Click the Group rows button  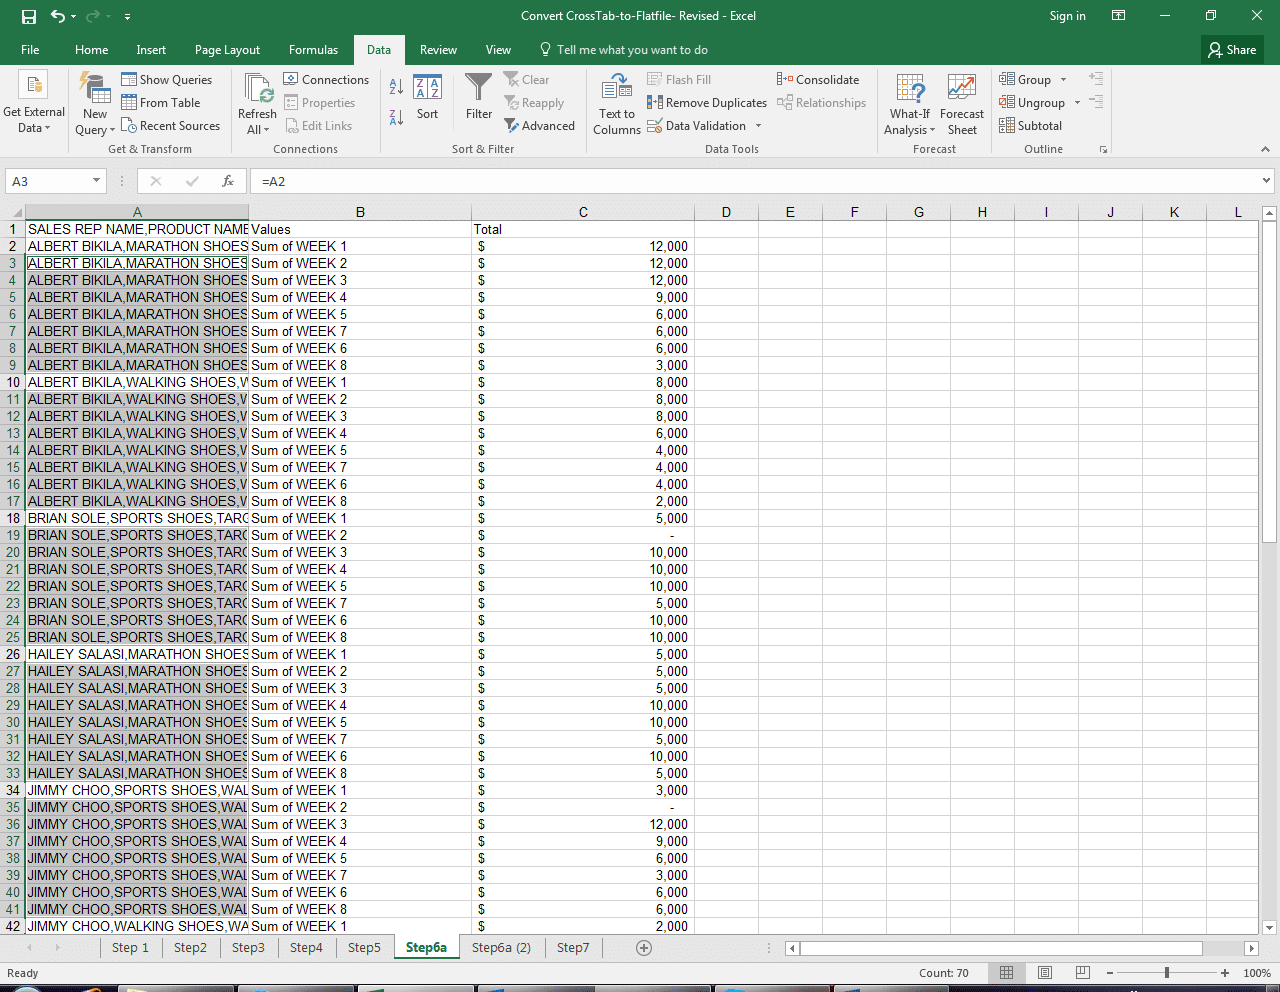[x=1025, y=80]
